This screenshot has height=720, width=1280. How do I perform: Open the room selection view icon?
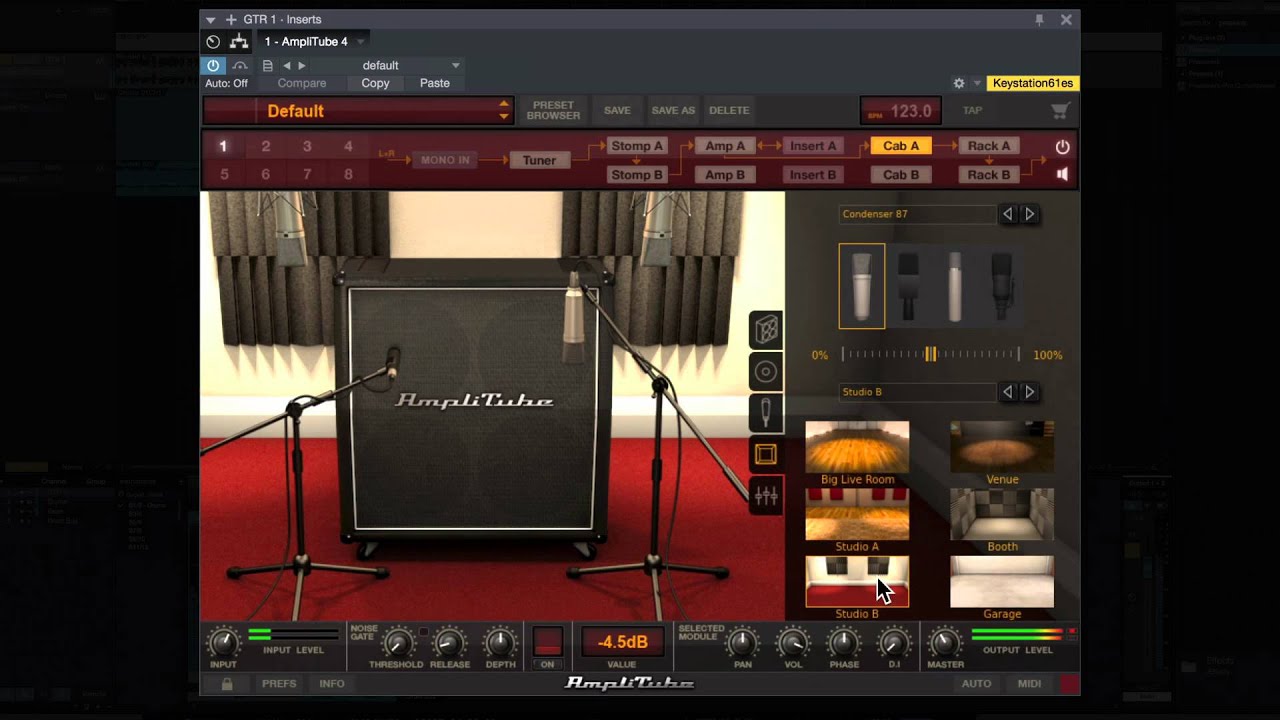coord(766,455)
